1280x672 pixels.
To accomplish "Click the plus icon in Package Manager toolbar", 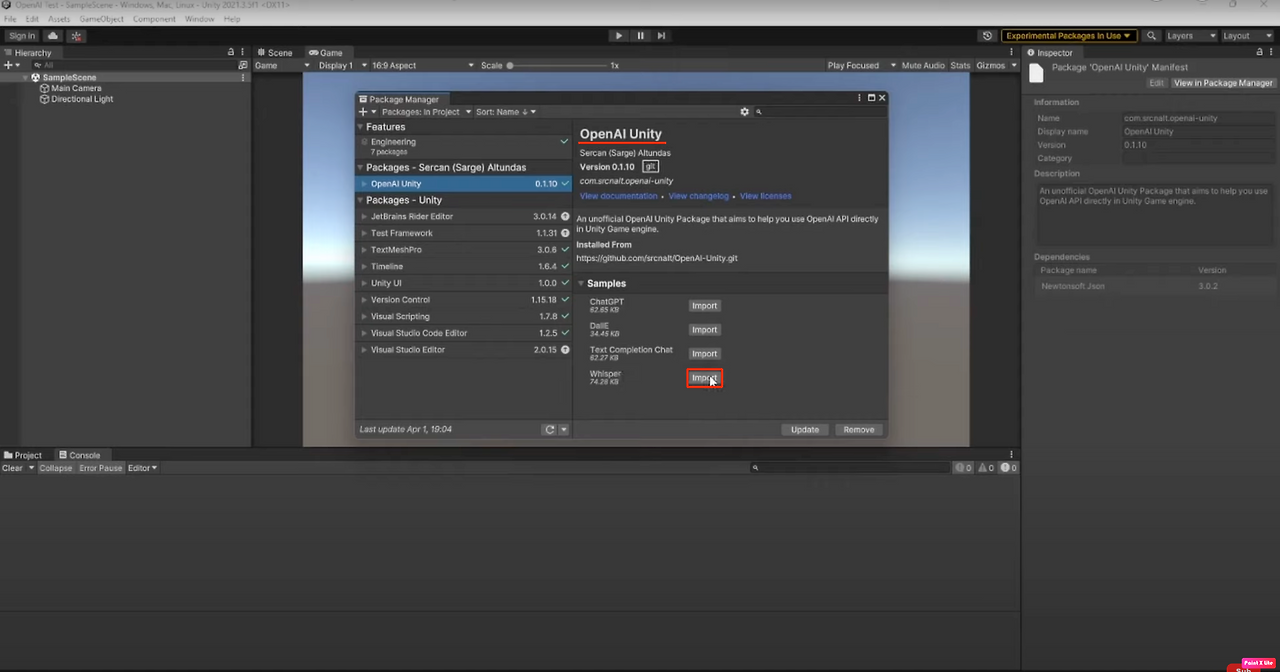I will point(364,112).
